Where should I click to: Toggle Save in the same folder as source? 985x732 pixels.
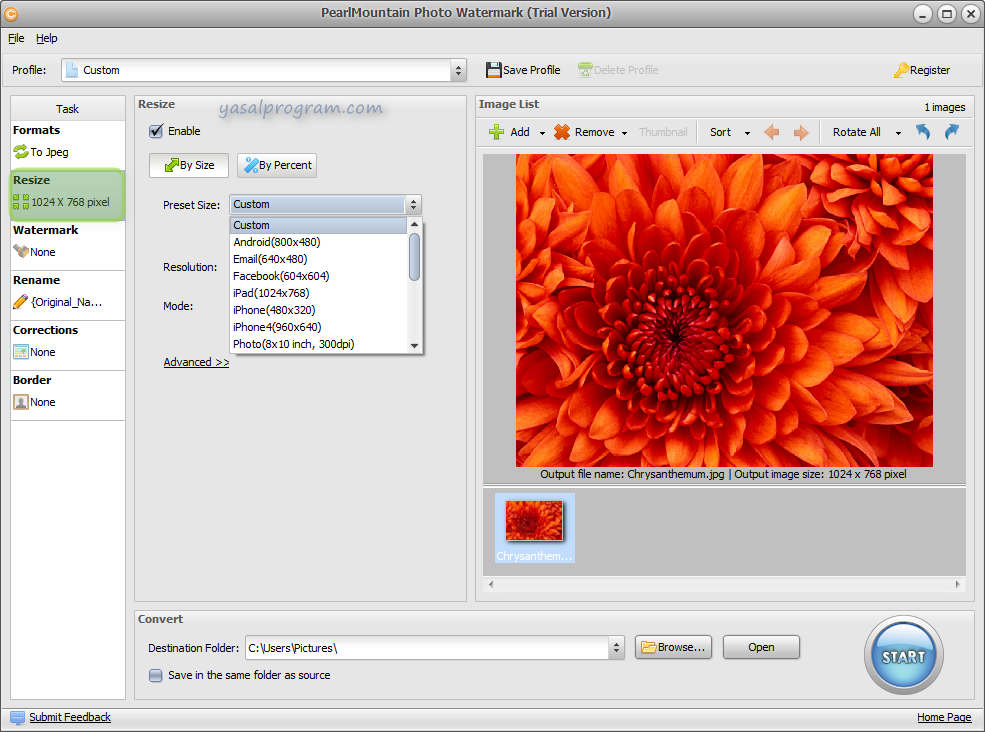pos(156,675)
